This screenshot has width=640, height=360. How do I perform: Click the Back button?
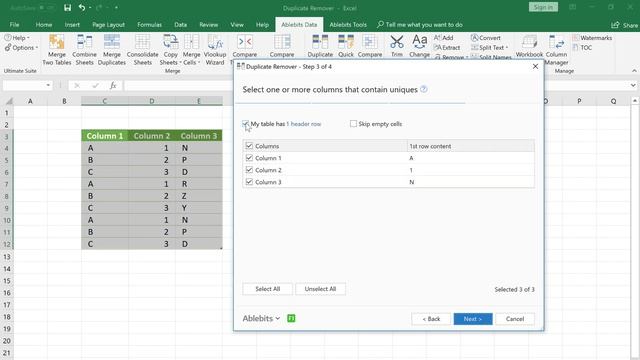(431, 319)
